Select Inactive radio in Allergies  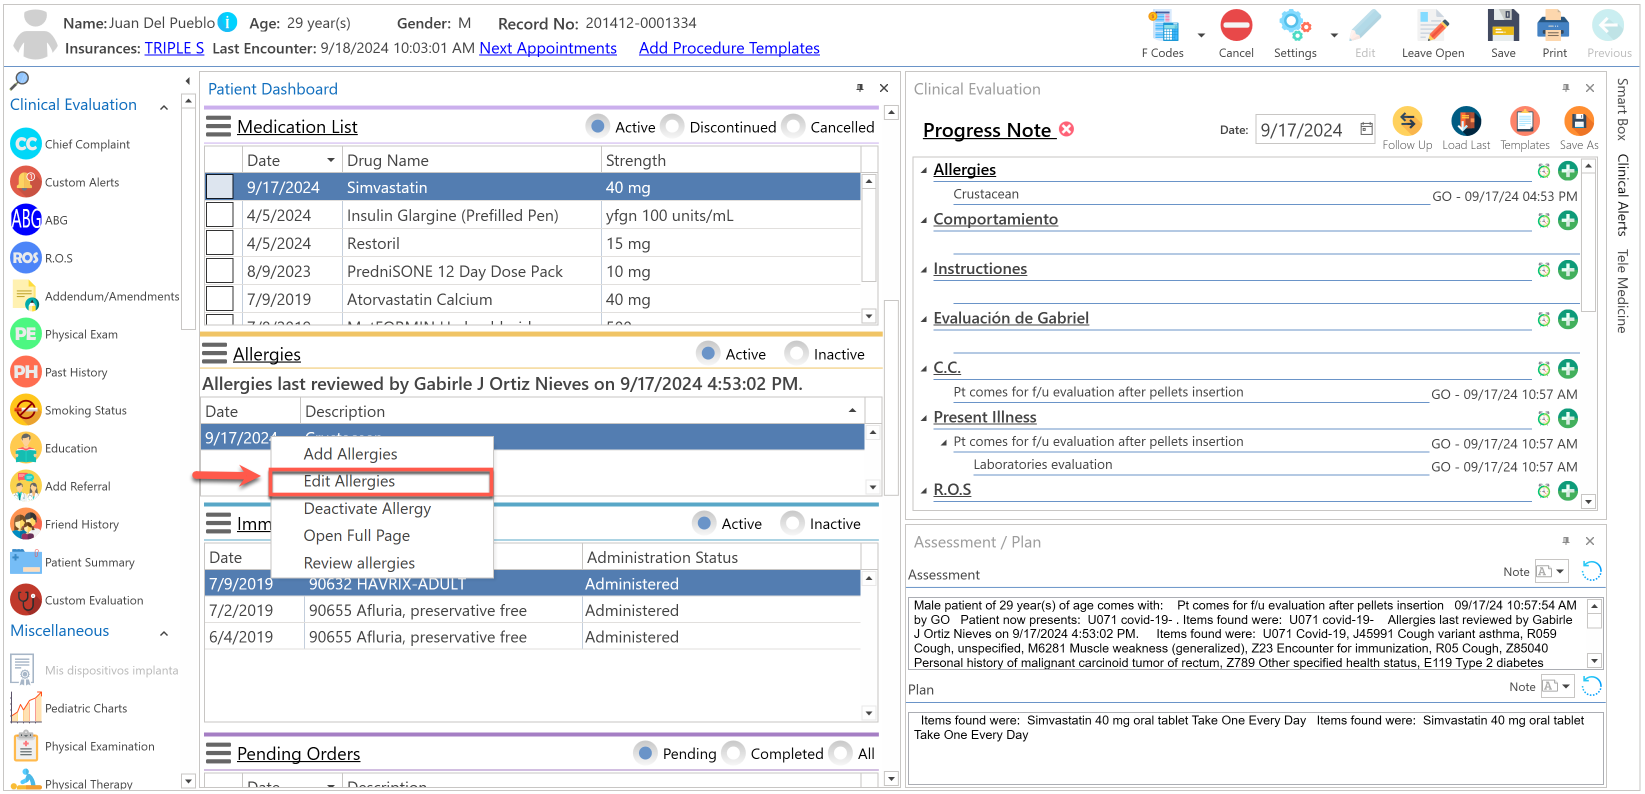coord(797,353)
